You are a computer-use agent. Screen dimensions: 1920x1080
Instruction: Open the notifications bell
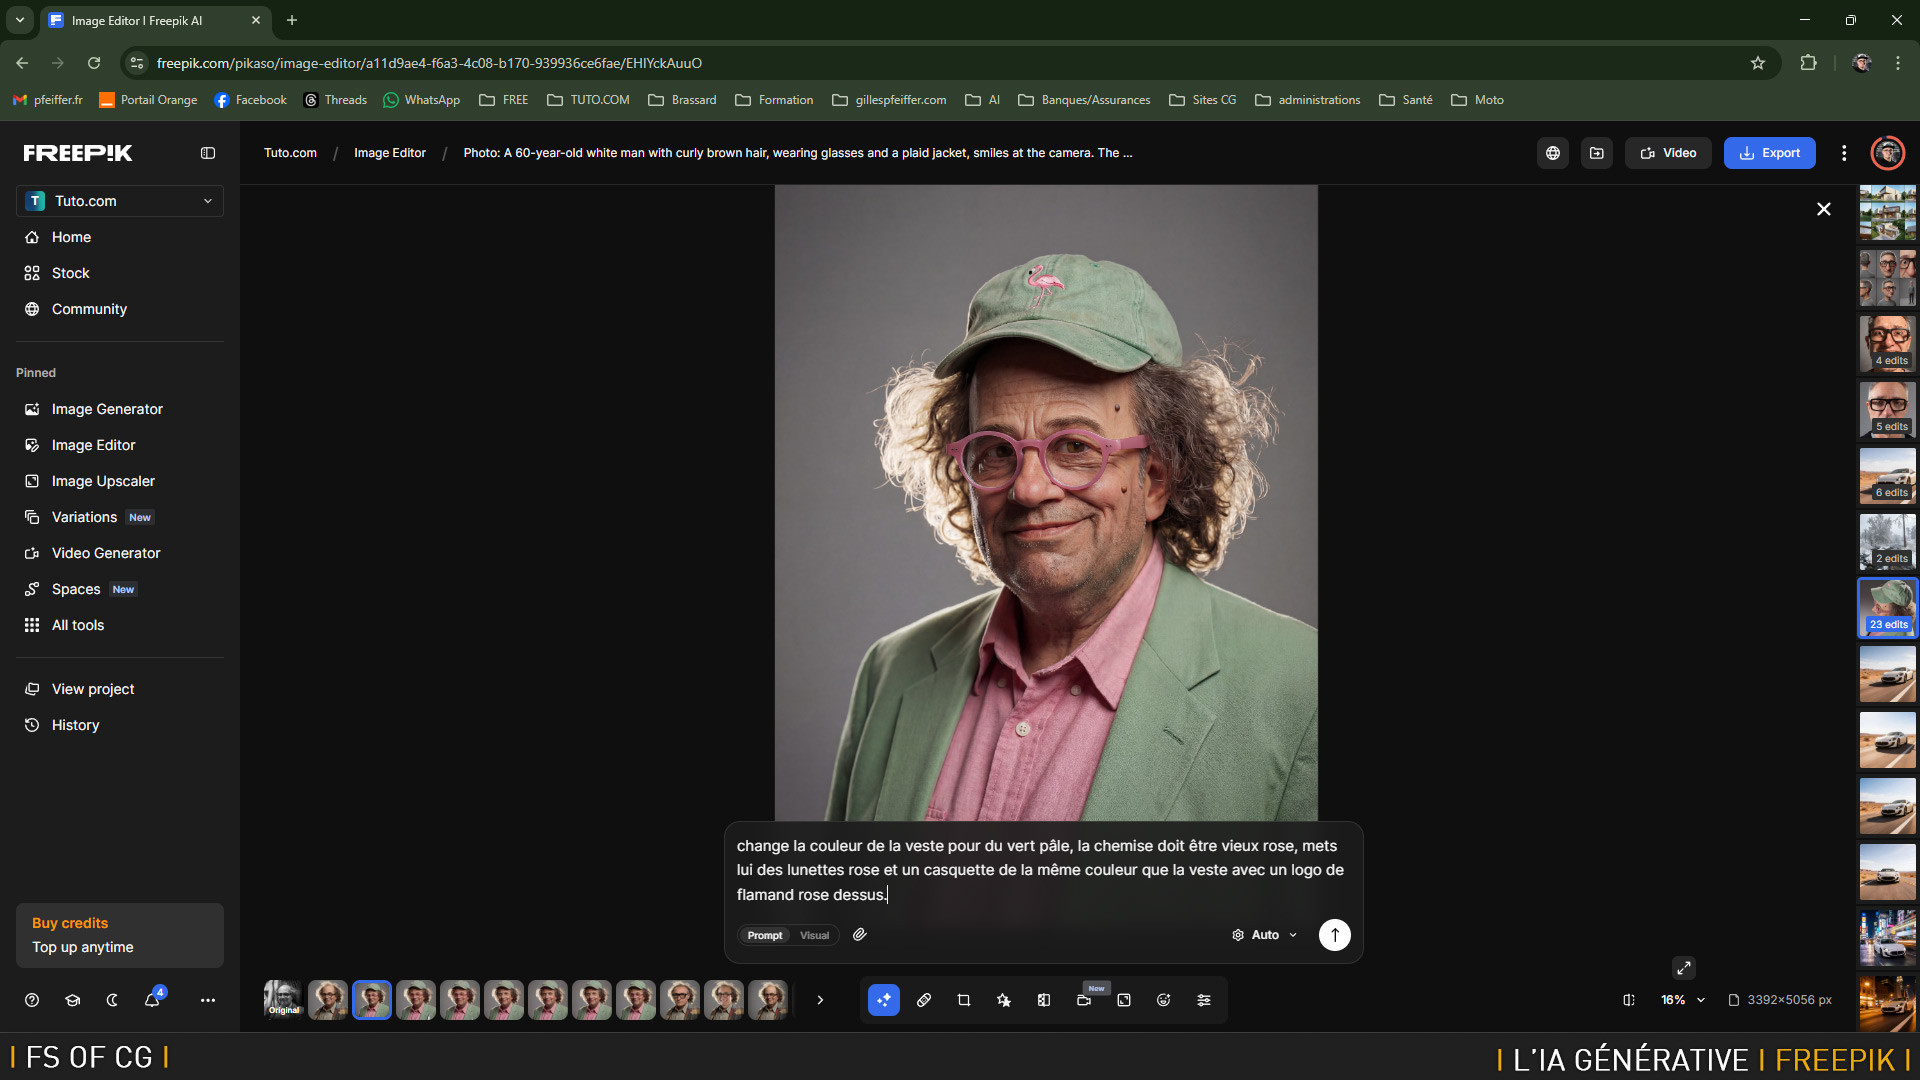click(x=152, y=1000)
